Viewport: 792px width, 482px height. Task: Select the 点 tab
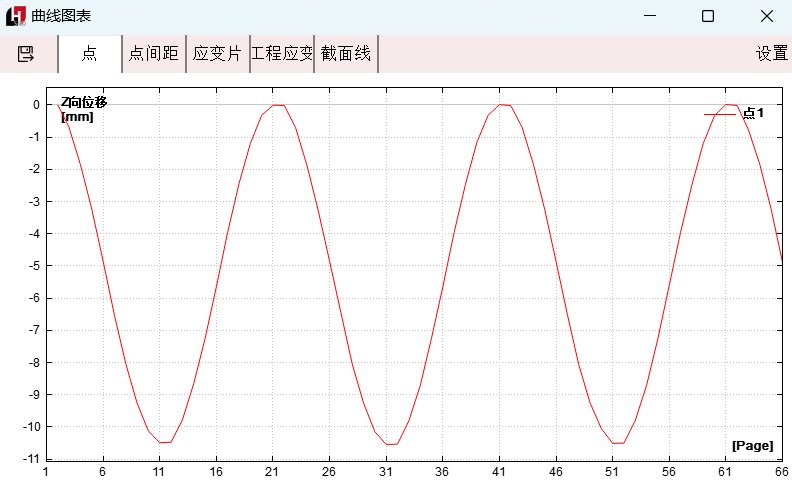coord(89,54)
